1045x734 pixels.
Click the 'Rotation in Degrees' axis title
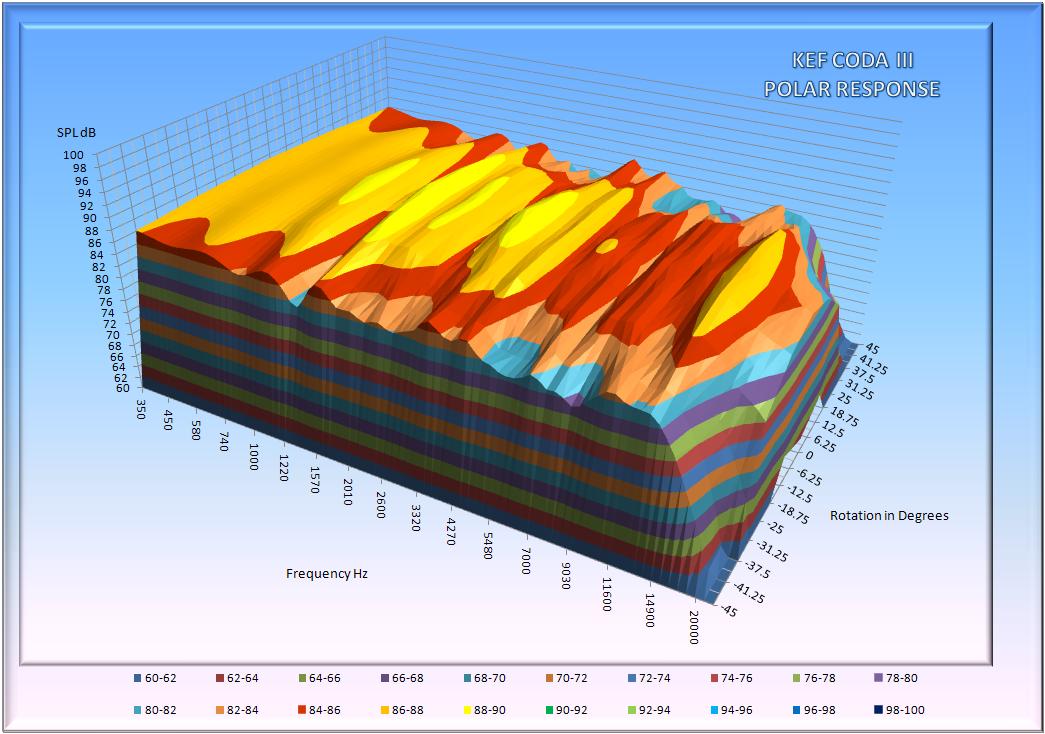(889, 515)
